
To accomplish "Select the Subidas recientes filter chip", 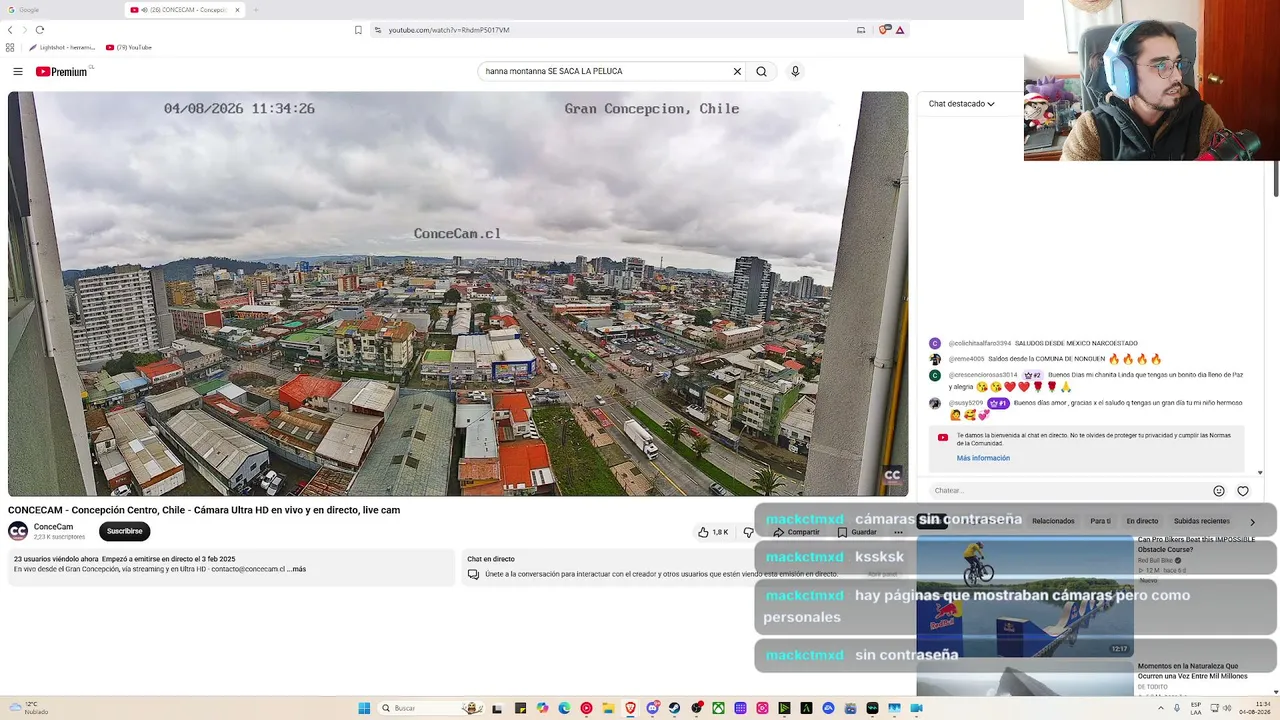I will pos(1202,521).
